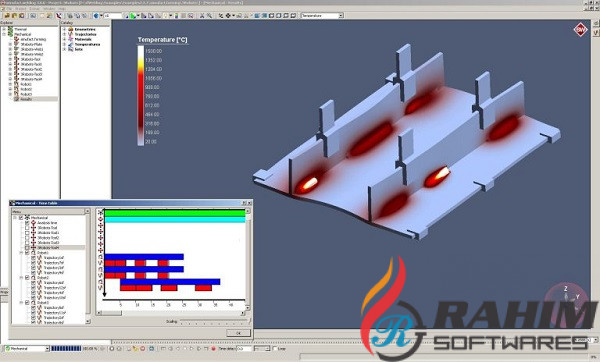Click the red record button in bottom bar

tap(213, 349)
